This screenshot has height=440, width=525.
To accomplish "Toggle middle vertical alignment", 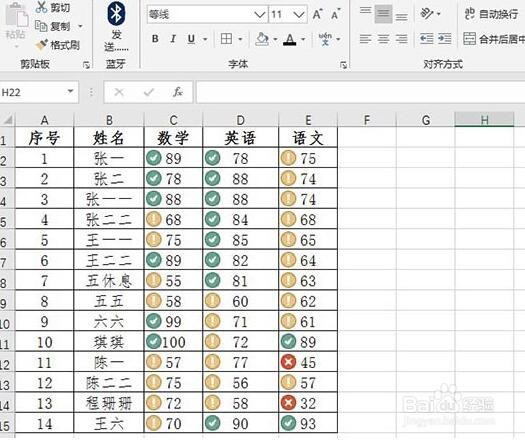I will click(383, 14).
